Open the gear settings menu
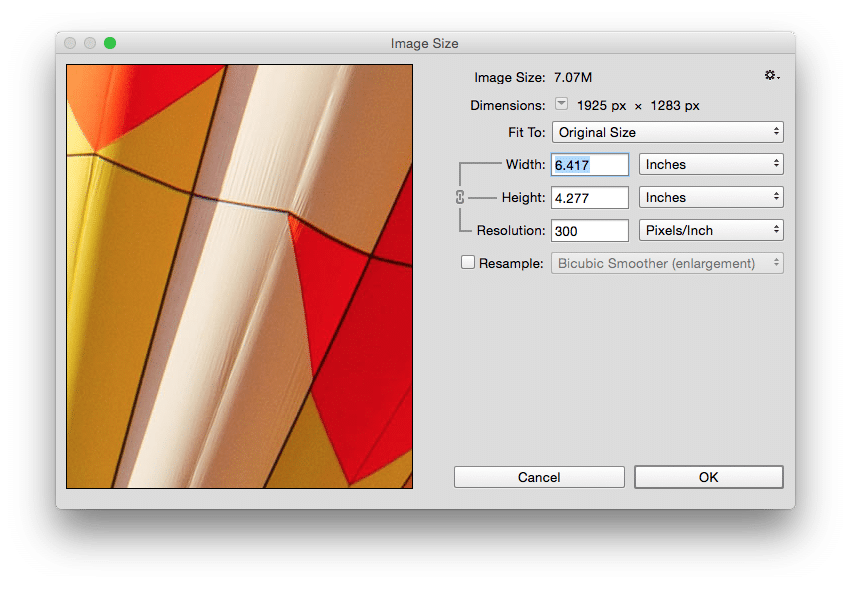Image resolution: width=851 pixels, height=589 pixels. [772, 75]
